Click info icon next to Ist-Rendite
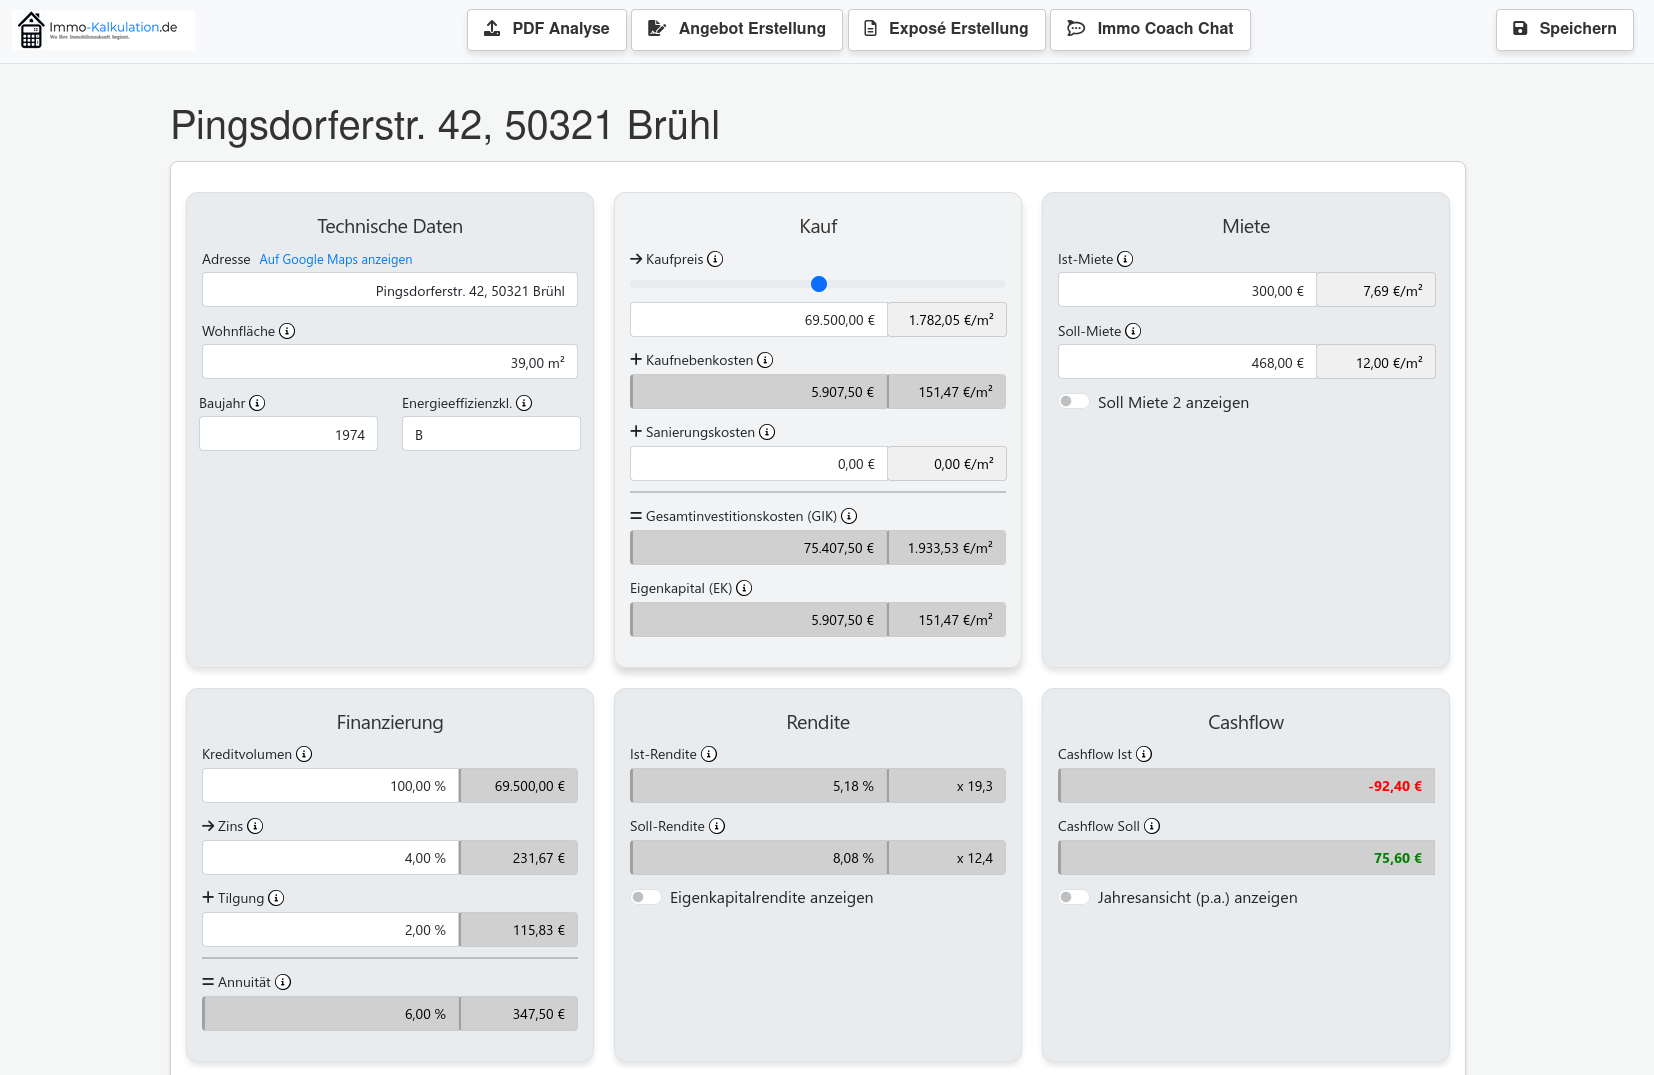This screenshot has width=1654, height=1075. (x=709, y=754)
